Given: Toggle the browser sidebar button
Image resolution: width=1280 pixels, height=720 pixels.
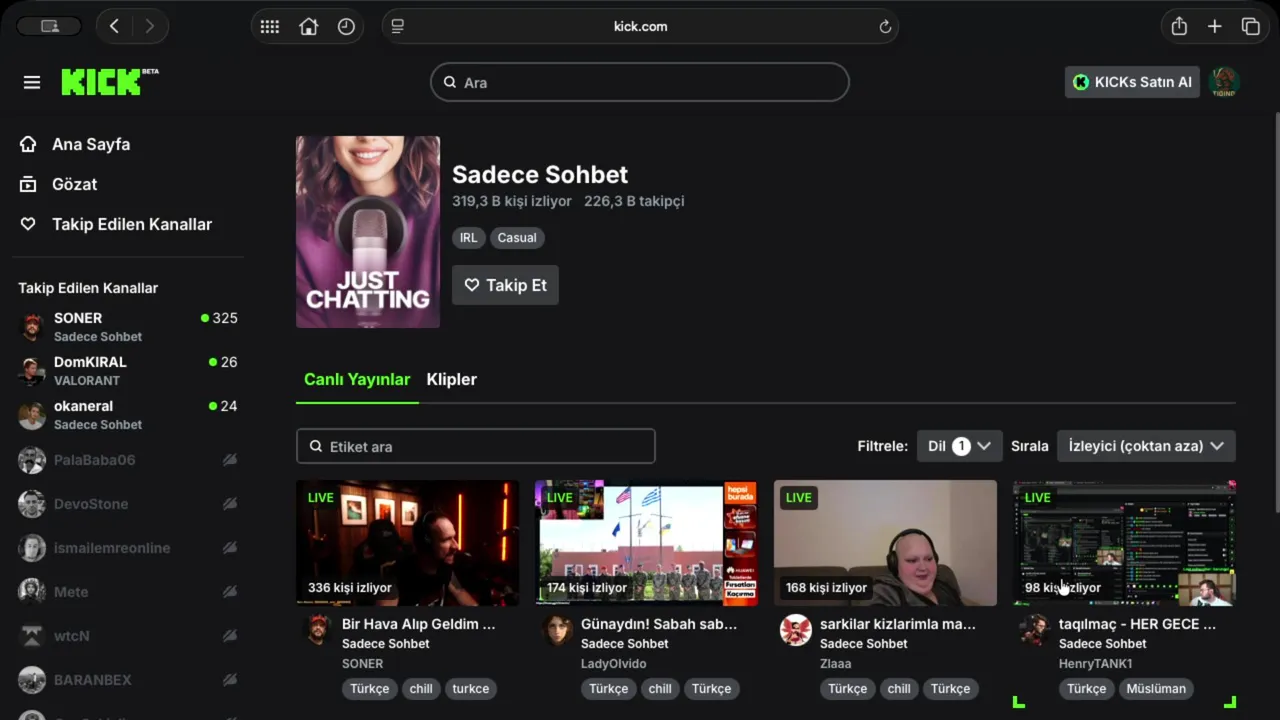Looking at the screenshot, I should (x=50, y=27).
